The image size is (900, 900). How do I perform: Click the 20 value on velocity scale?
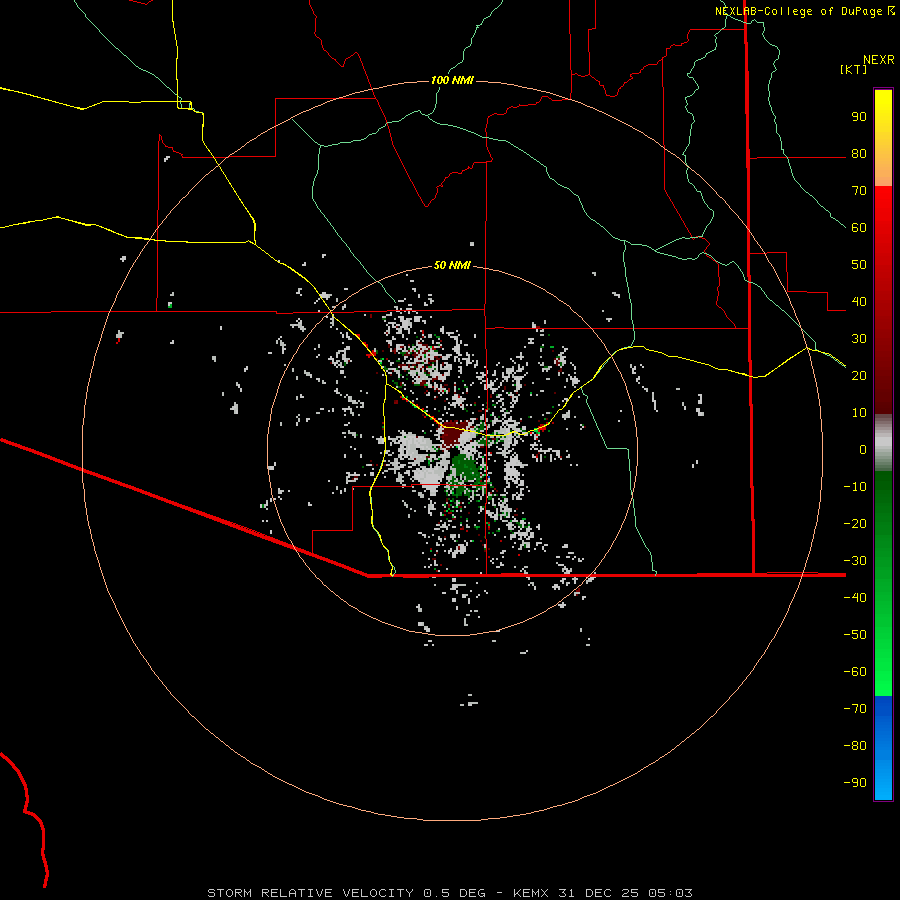[859, 375]
